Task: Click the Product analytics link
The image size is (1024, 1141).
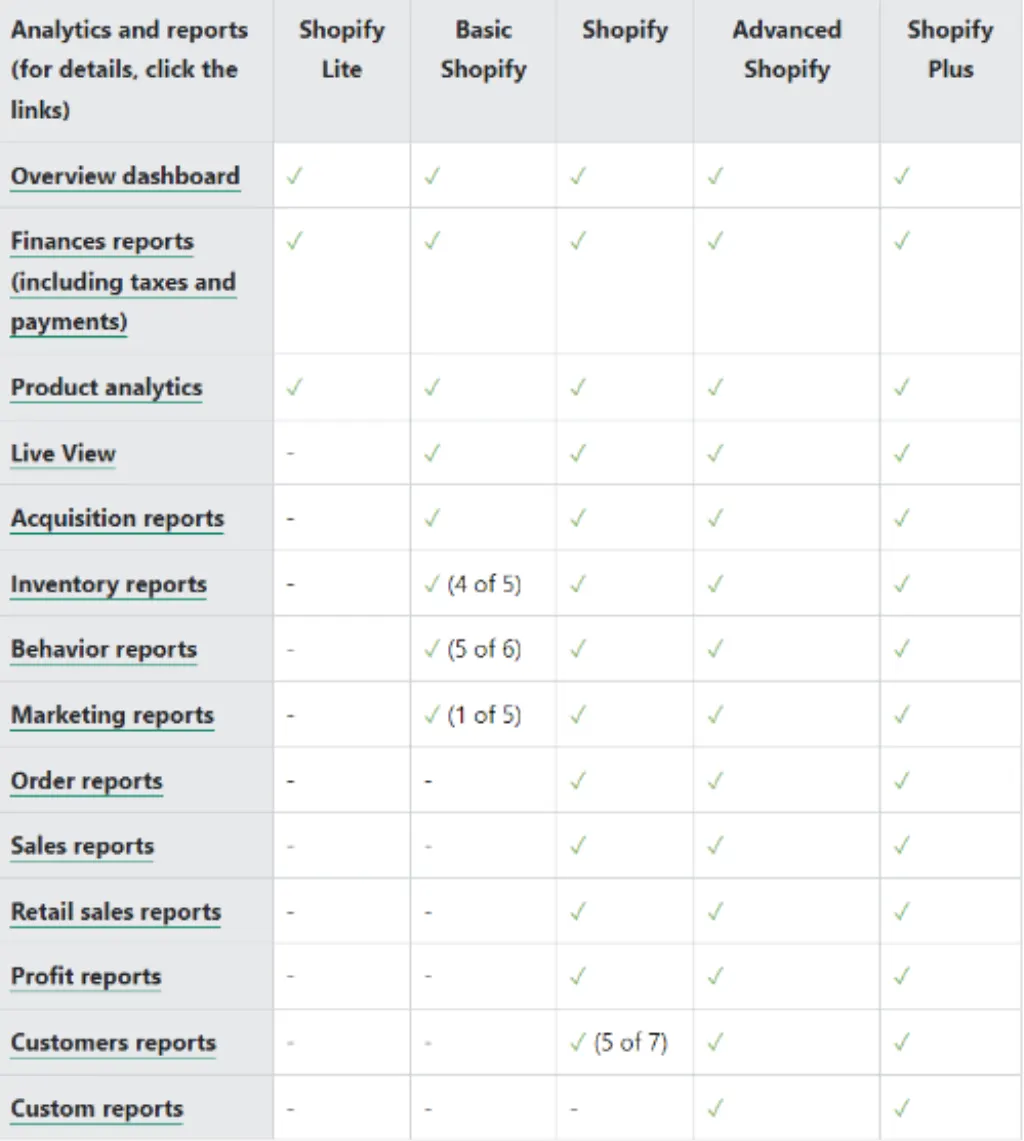Action: click(106, 388)
